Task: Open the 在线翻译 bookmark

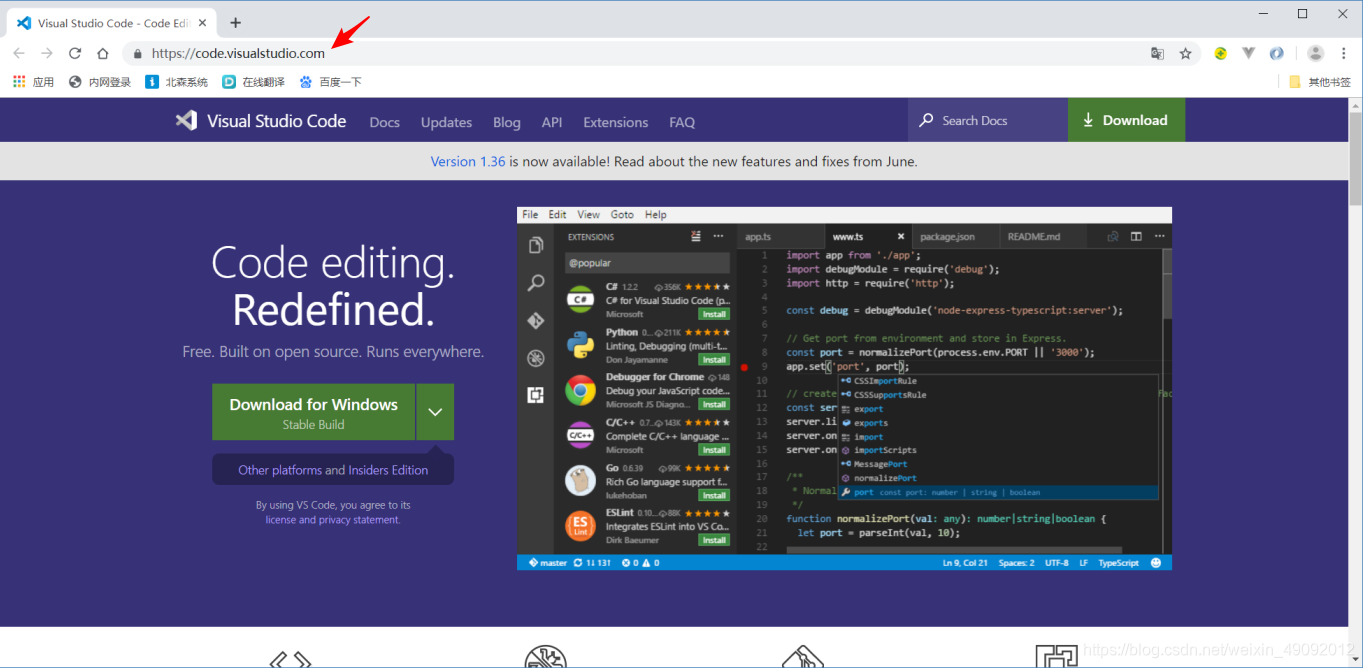Action: point(254,82)
